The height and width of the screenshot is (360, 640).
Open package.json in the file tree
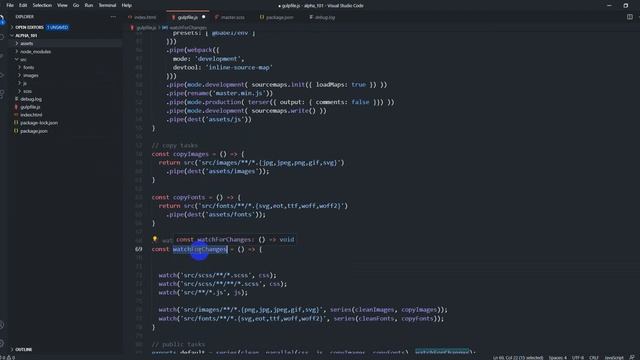coord(34,131)
